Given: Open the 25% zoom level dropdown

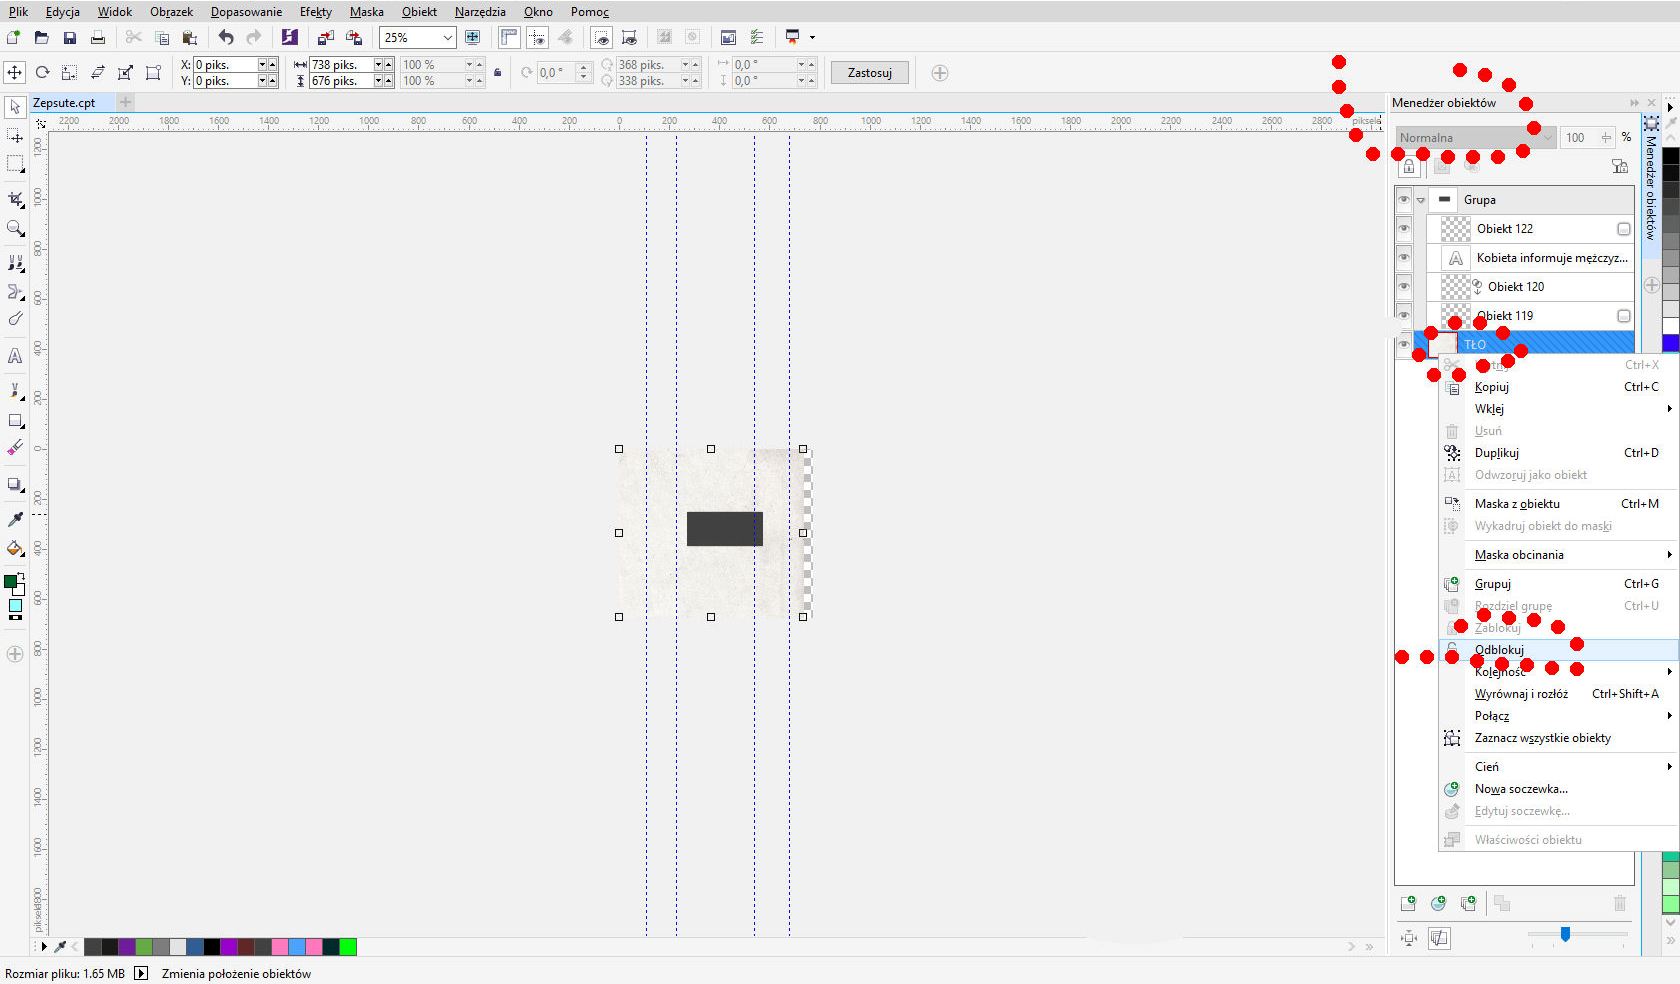Looking at the screenshot, I should tap(447, 38).
